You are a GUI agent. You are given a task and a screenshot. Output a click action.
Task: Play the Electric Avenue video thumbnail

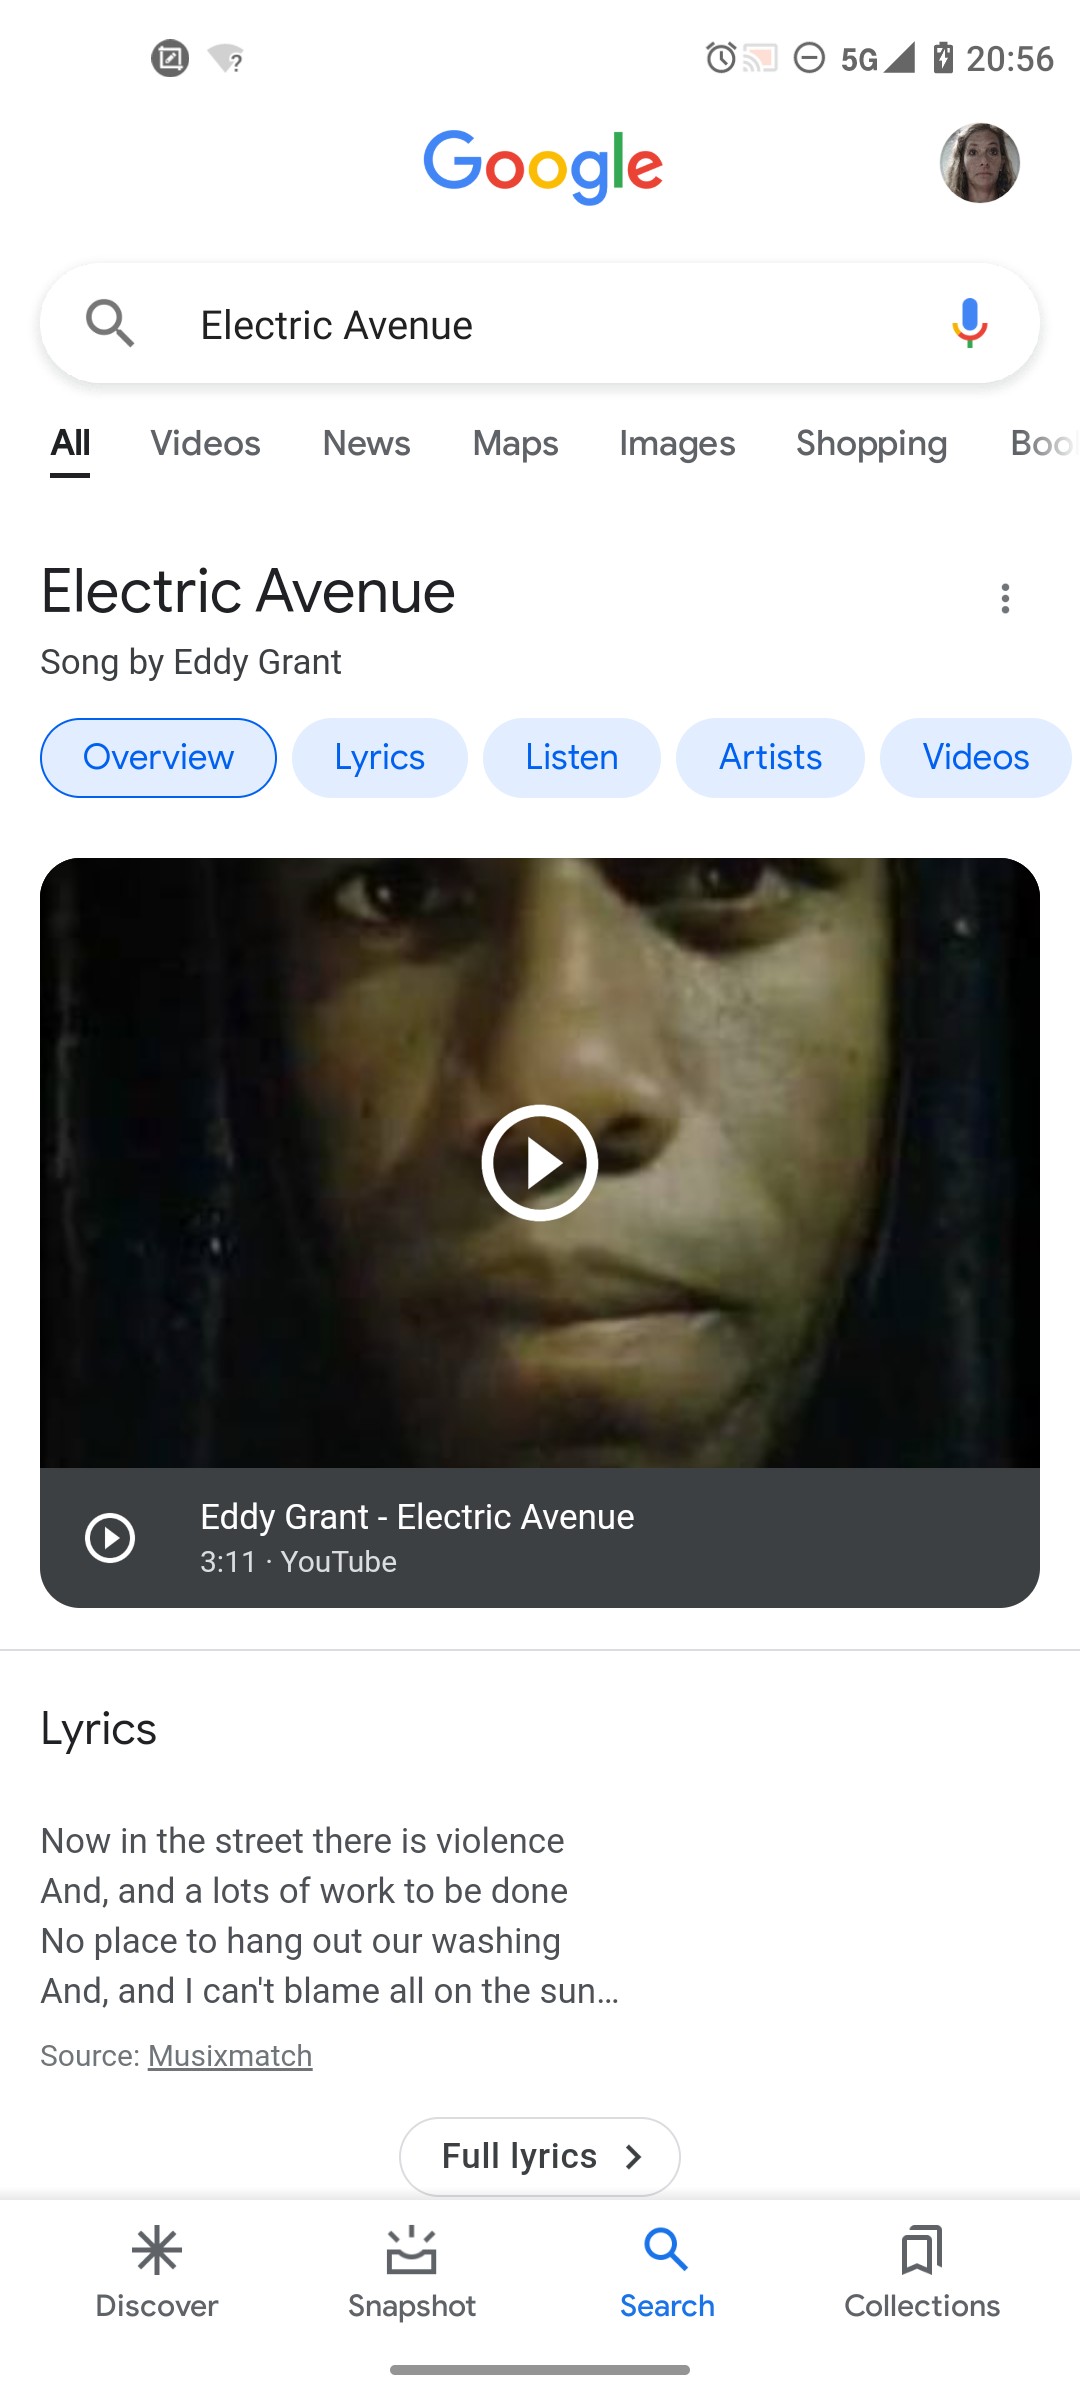[x=540, y=1163]
